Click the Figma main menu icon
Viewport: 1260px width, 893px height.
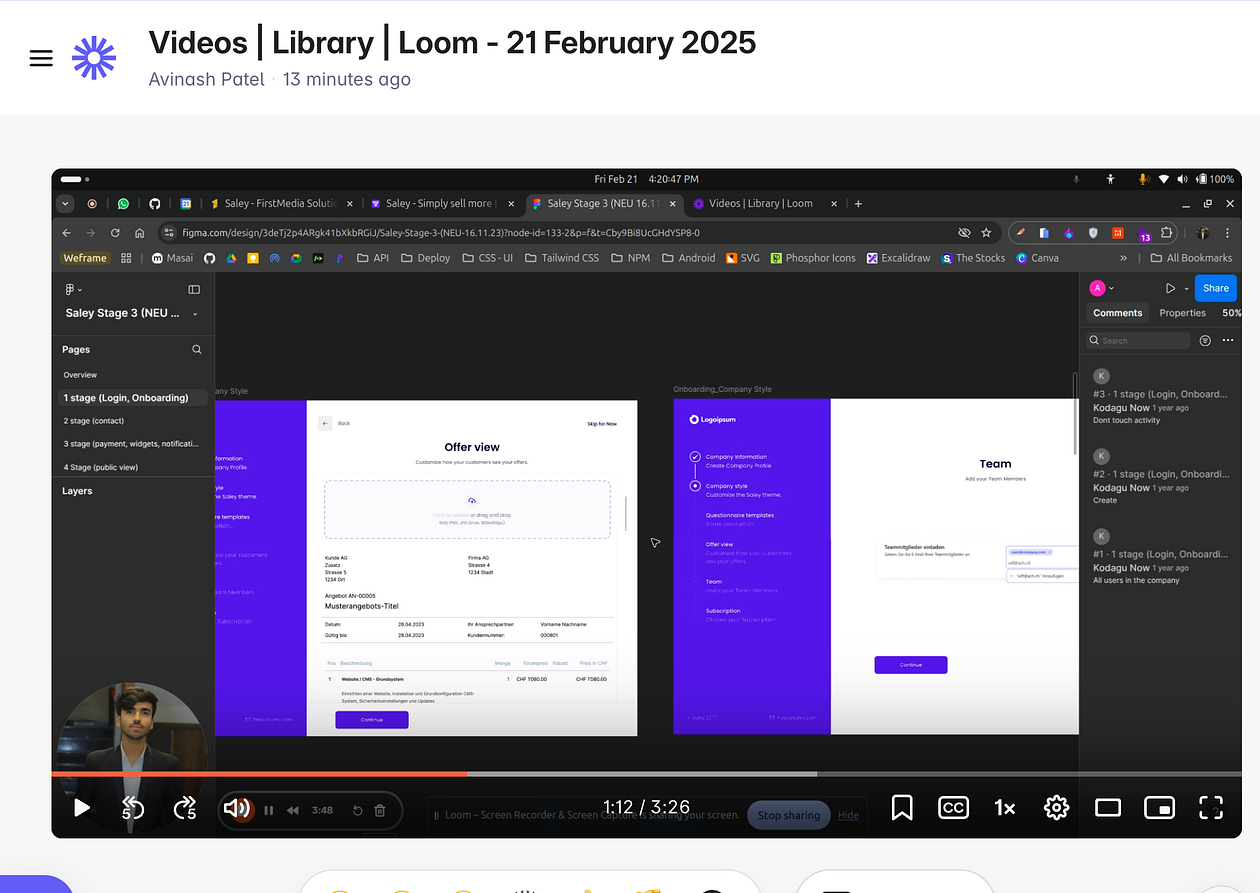[68, 289]
